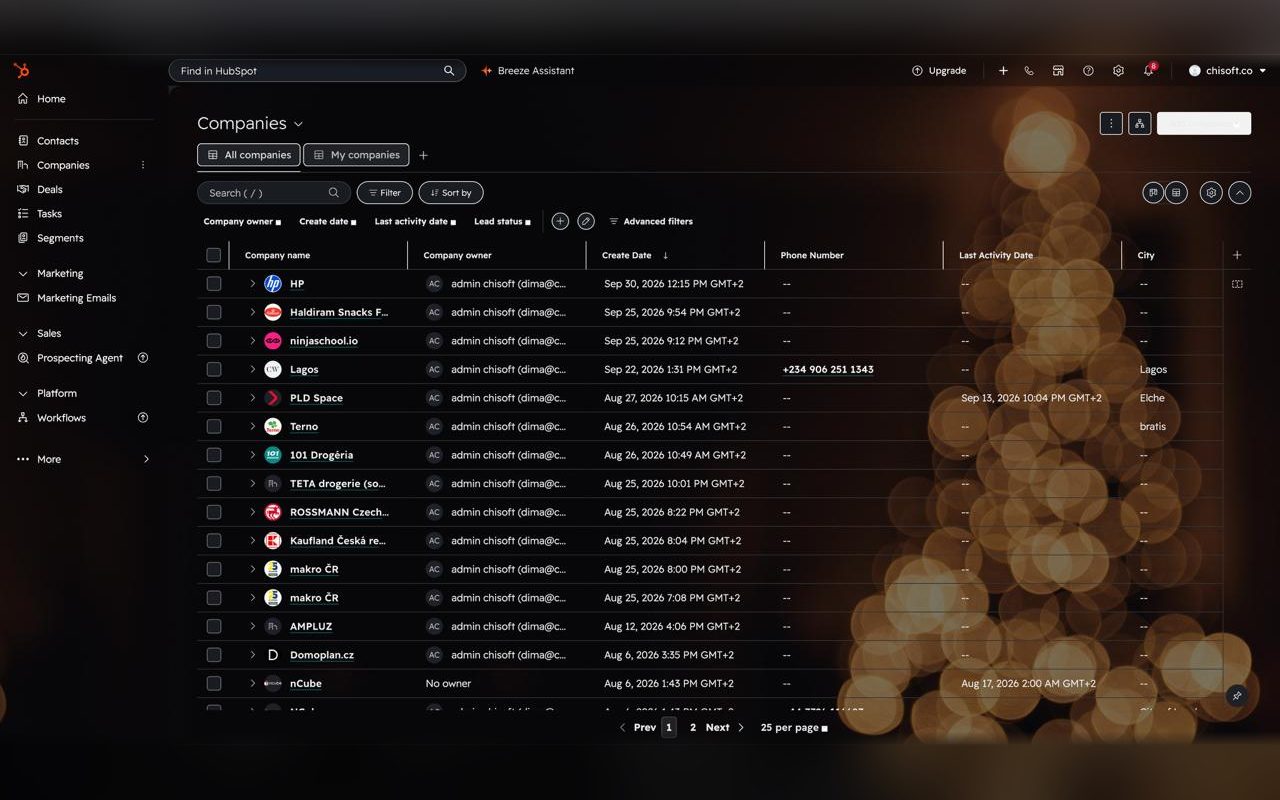Viewport: 1280px width, 800px height.
Task: Open the 25 per page dropdown
Action: pyautogui.click(x=795, y=728)
